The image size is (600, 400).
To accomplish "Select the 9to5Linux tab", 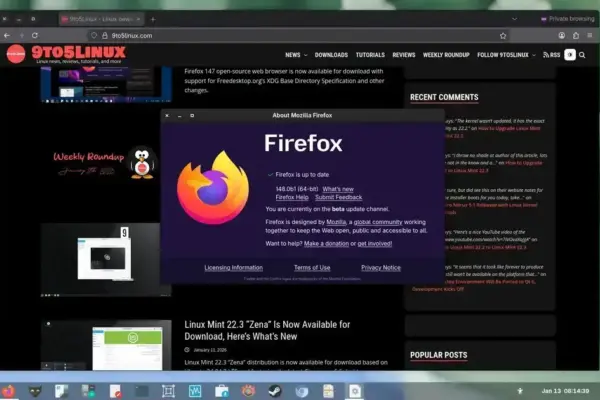I will 99,19.
